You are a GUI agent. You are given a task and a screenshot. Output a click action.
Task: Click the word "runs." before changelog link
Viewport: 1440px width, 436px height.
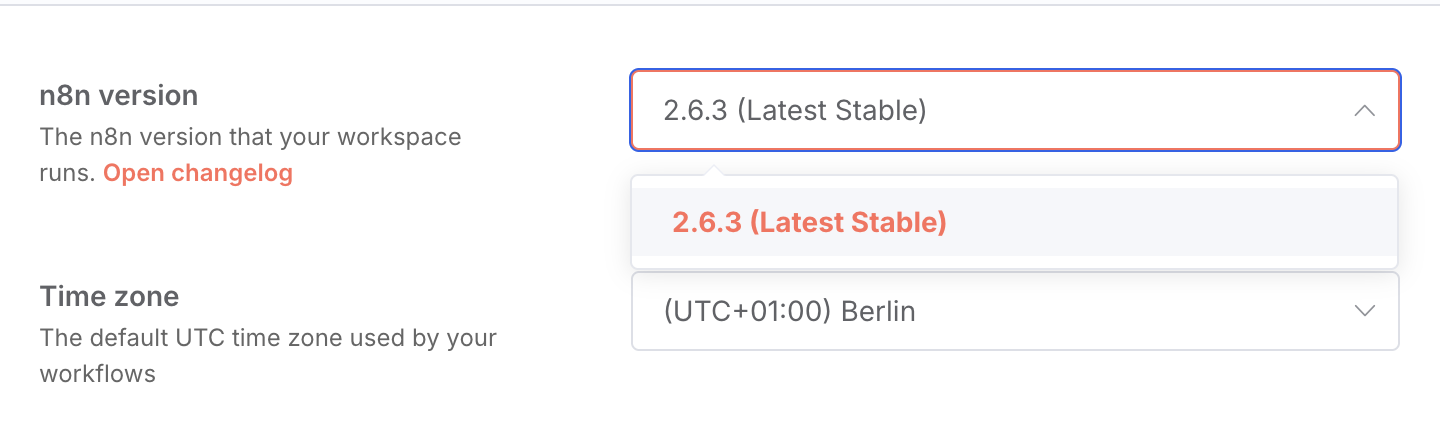pos(68,173)
